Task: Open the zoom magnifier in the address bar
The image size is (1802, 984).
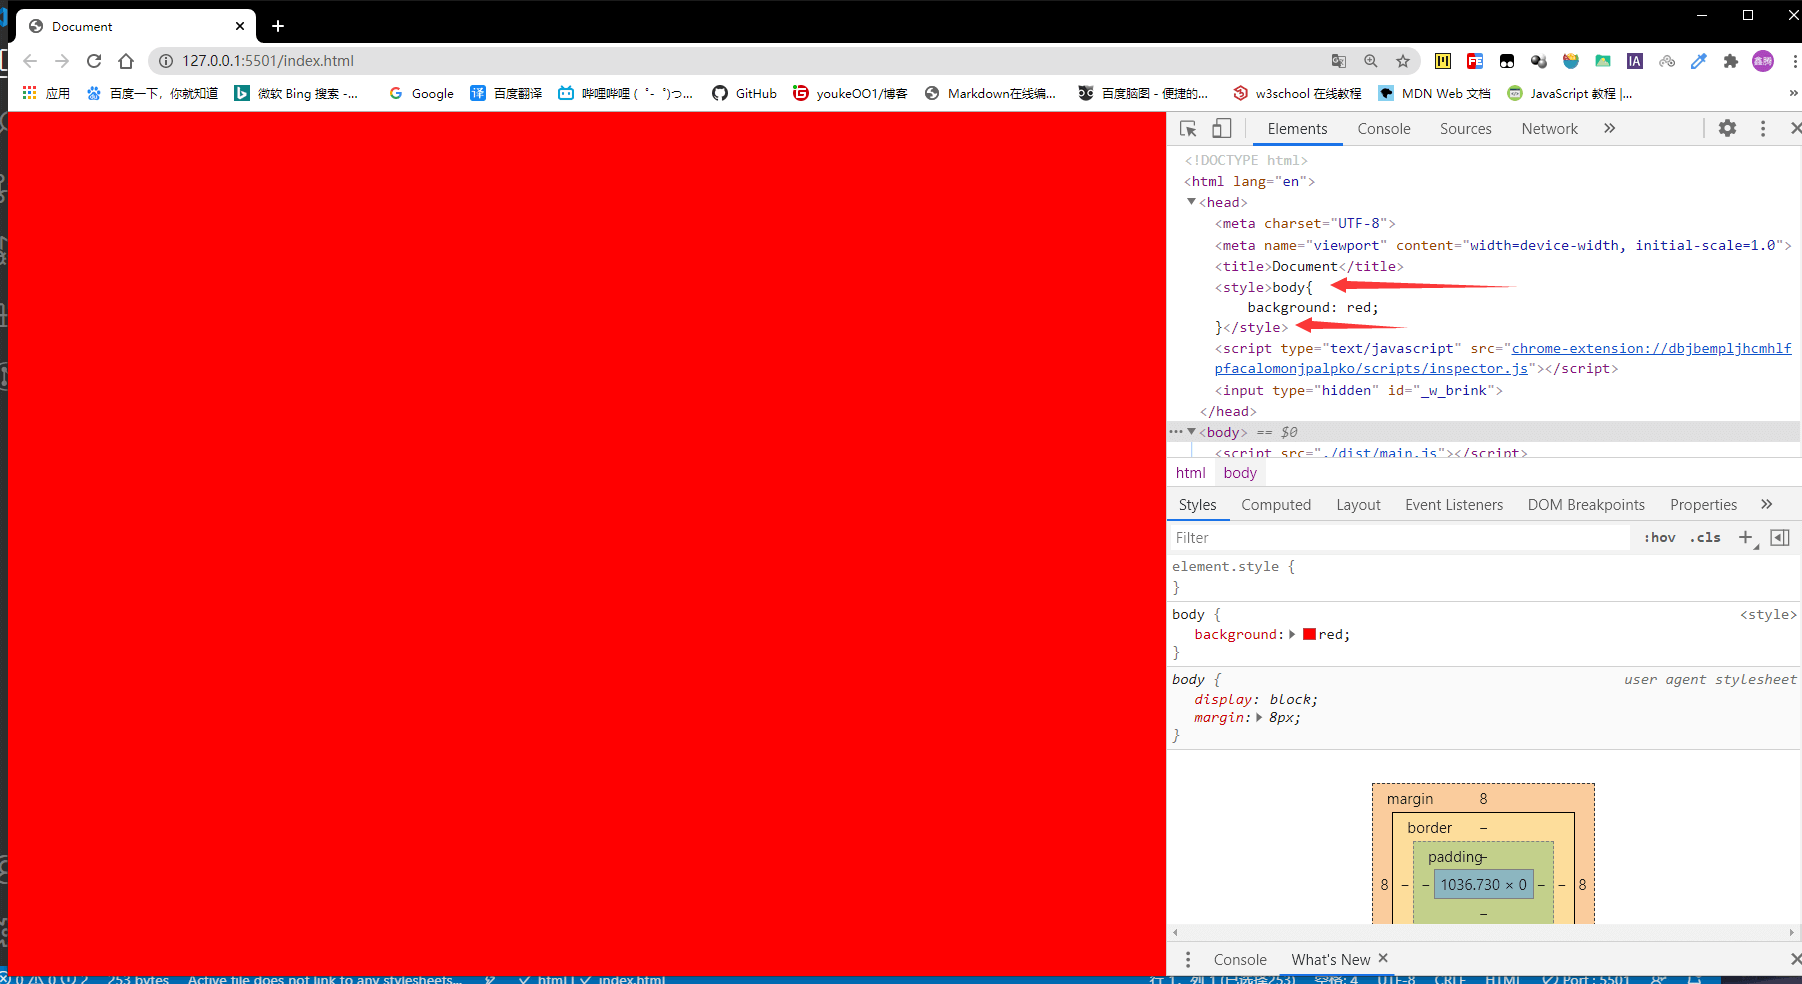Action: tap(1371, 61)
